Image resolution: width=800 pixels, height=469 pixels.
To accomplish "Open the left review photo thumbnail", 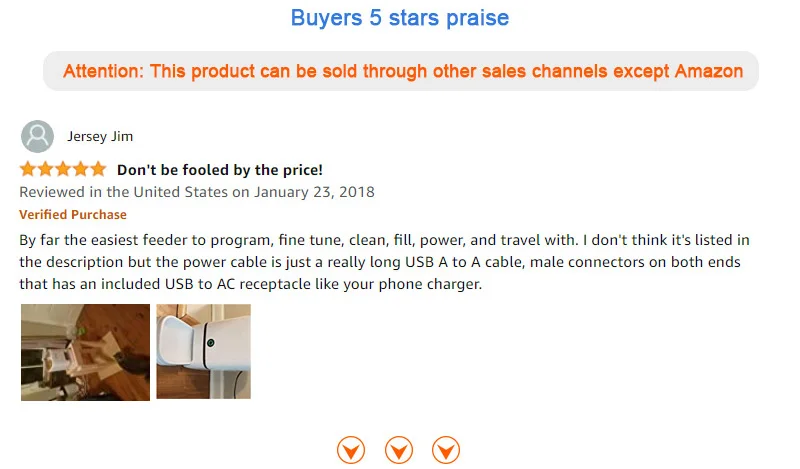I will click(x=85, y=352).
